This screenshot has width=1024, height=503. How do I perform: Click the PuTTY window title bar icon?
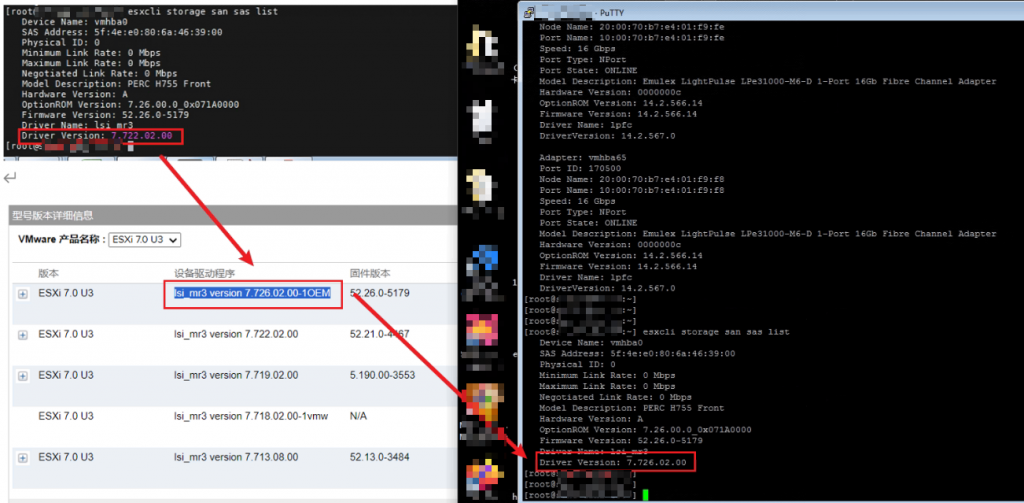(530, 12)
